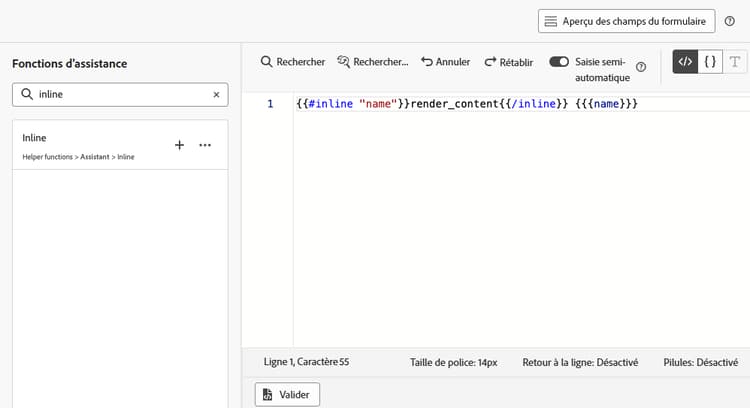Click the Valider button
Viewport: 750px width, 408px height.
coord(287,395)
